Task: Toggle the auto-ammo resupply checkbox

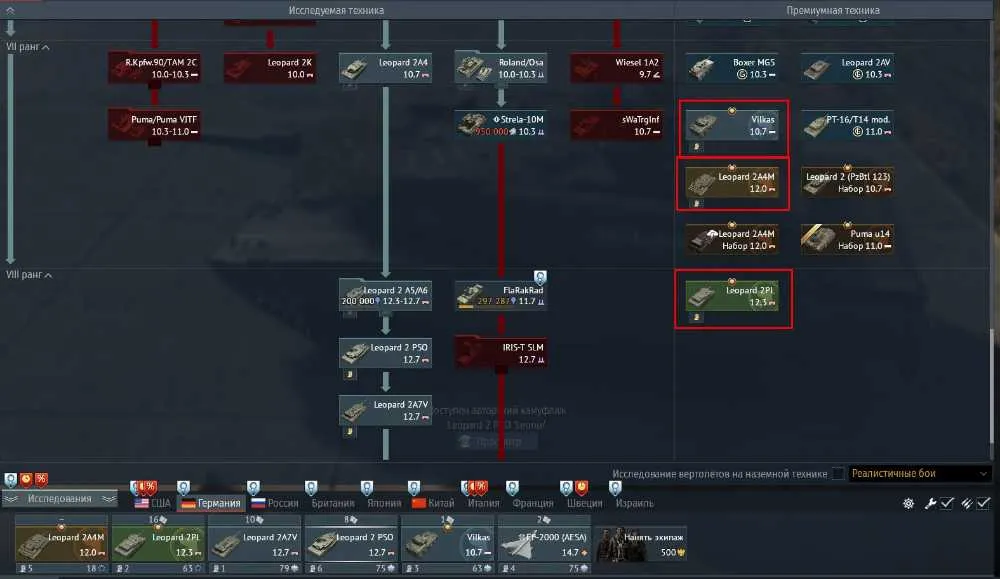Action: [x=983, y=504]
